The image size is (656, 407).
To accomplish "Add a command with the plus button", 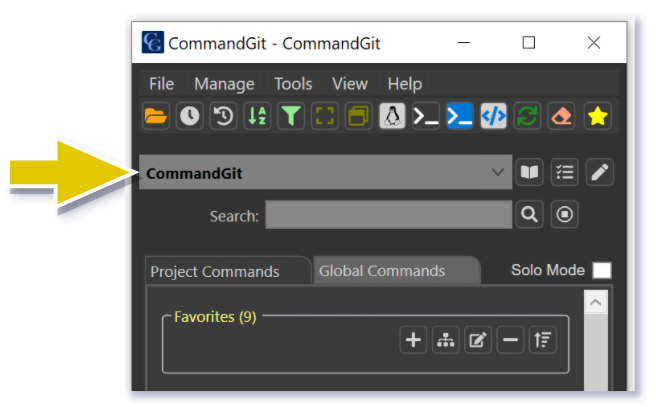I will [413, 341].
